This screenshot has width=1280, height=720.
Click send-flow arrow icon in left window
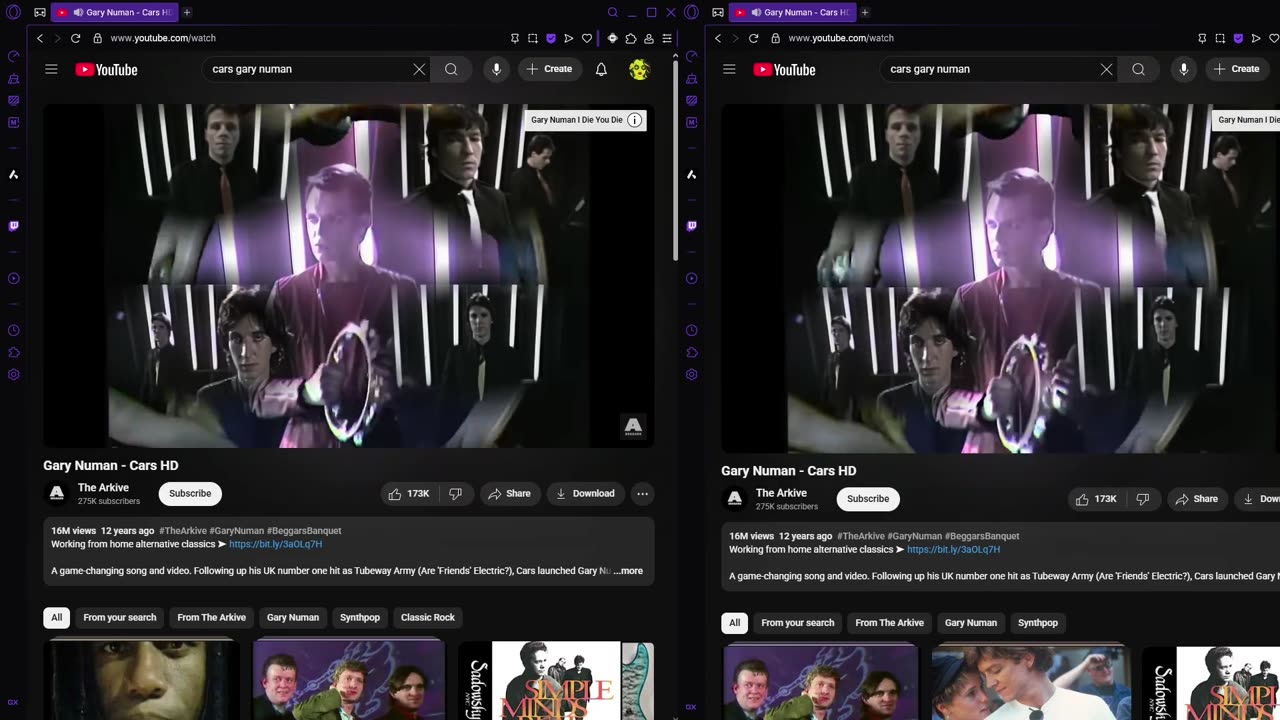coord(568,38)
